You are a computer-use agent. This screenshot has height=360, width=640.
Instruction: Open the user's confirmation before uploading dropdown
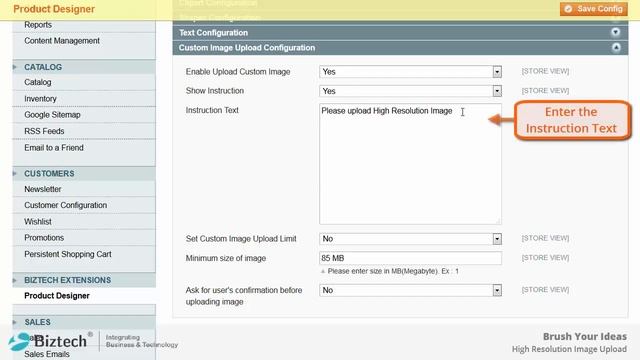coord(410,290)
